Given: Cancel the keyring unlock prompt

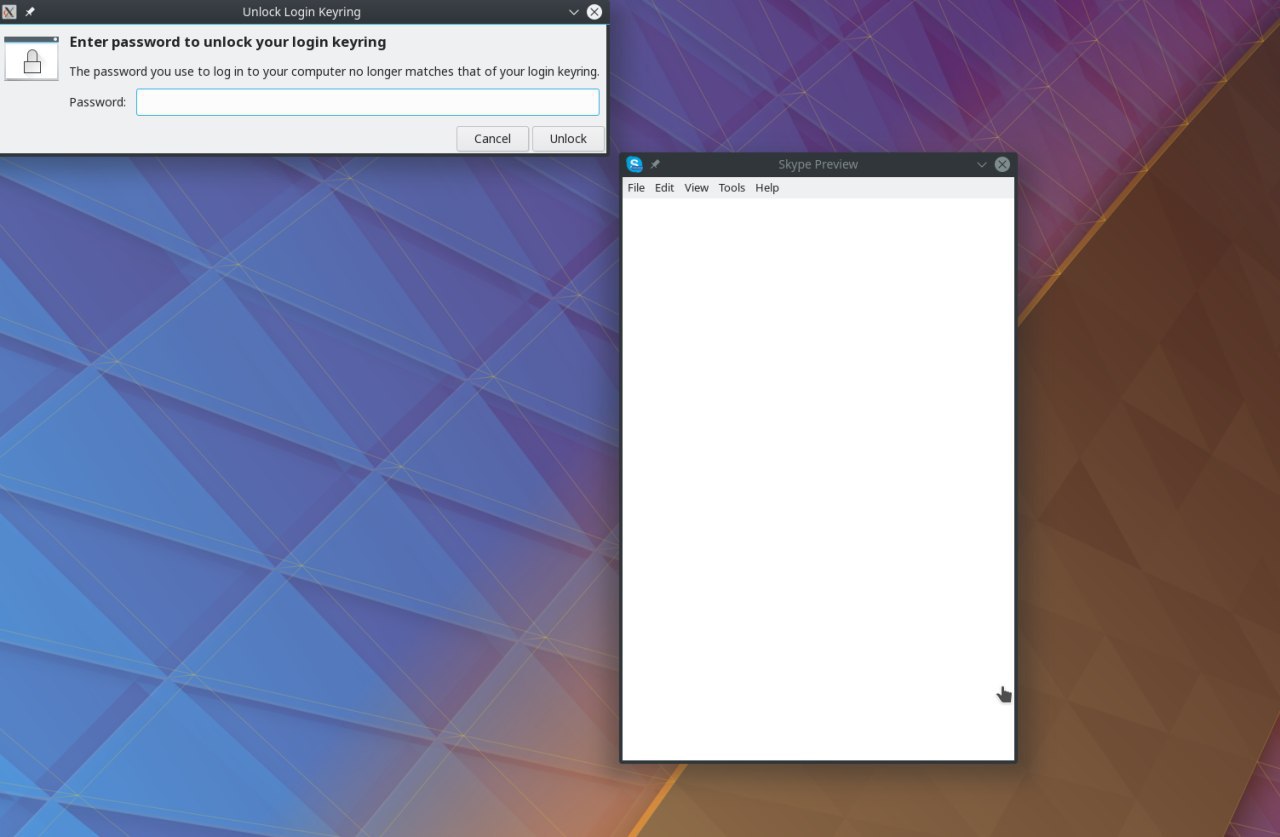Looking at the screenshot, I should (x=492, y=139).
